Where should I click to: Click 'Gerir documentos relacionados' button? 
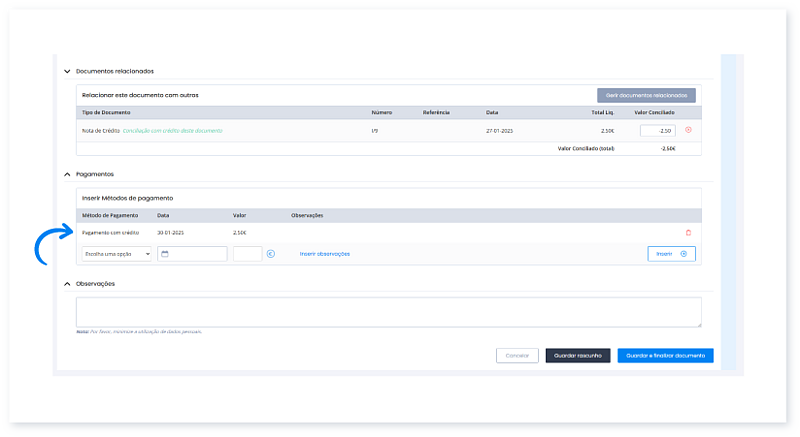[646, 95]
